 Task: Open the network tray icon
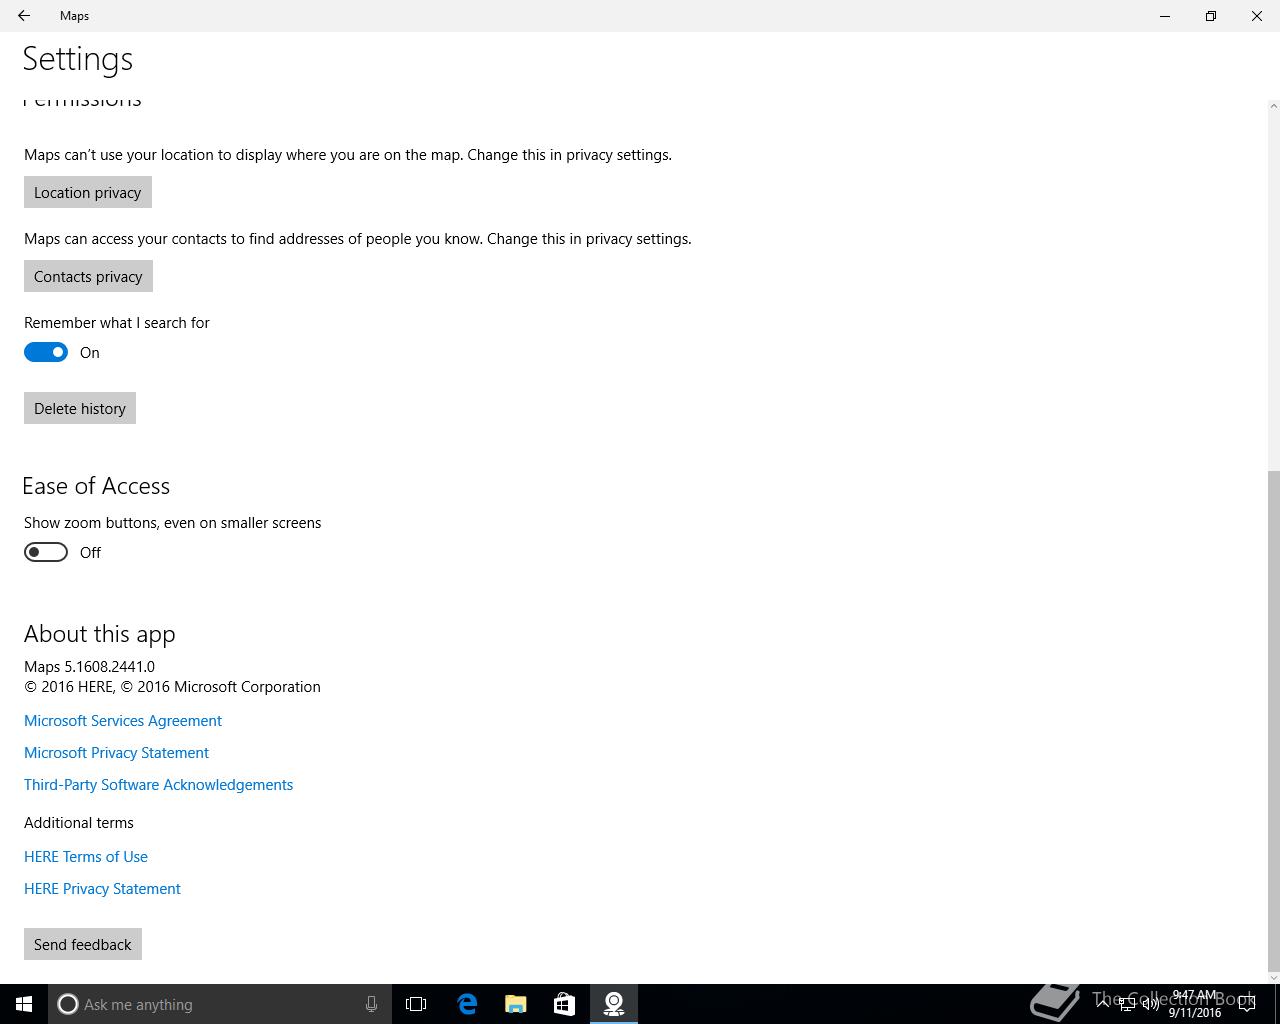pyautogui.click(x=1126, y=1004)
